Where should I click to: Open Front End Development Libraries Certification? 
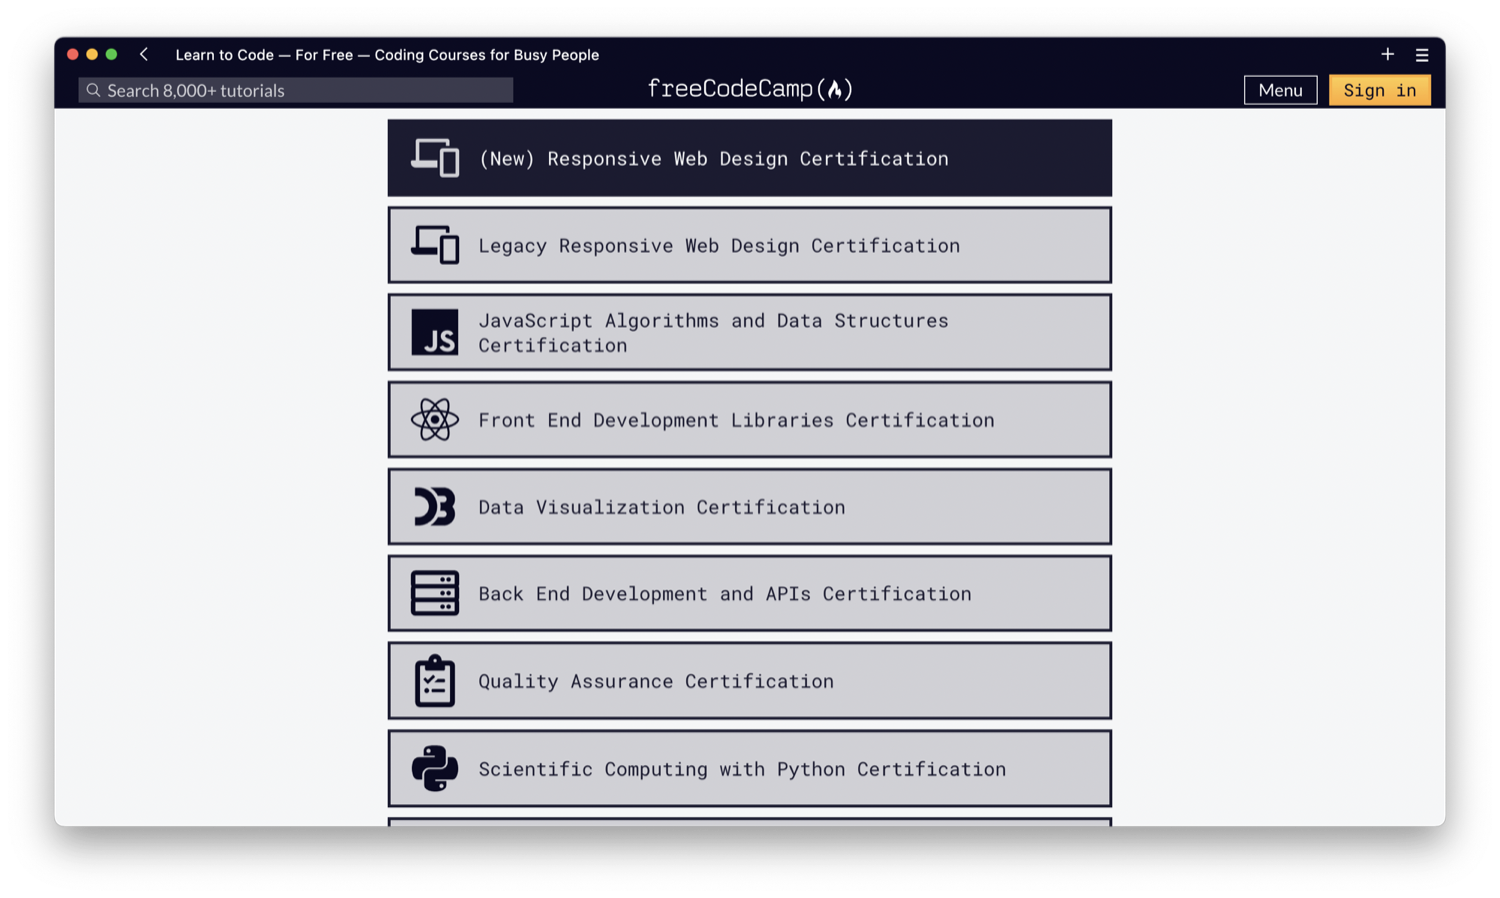pos(736,420)
